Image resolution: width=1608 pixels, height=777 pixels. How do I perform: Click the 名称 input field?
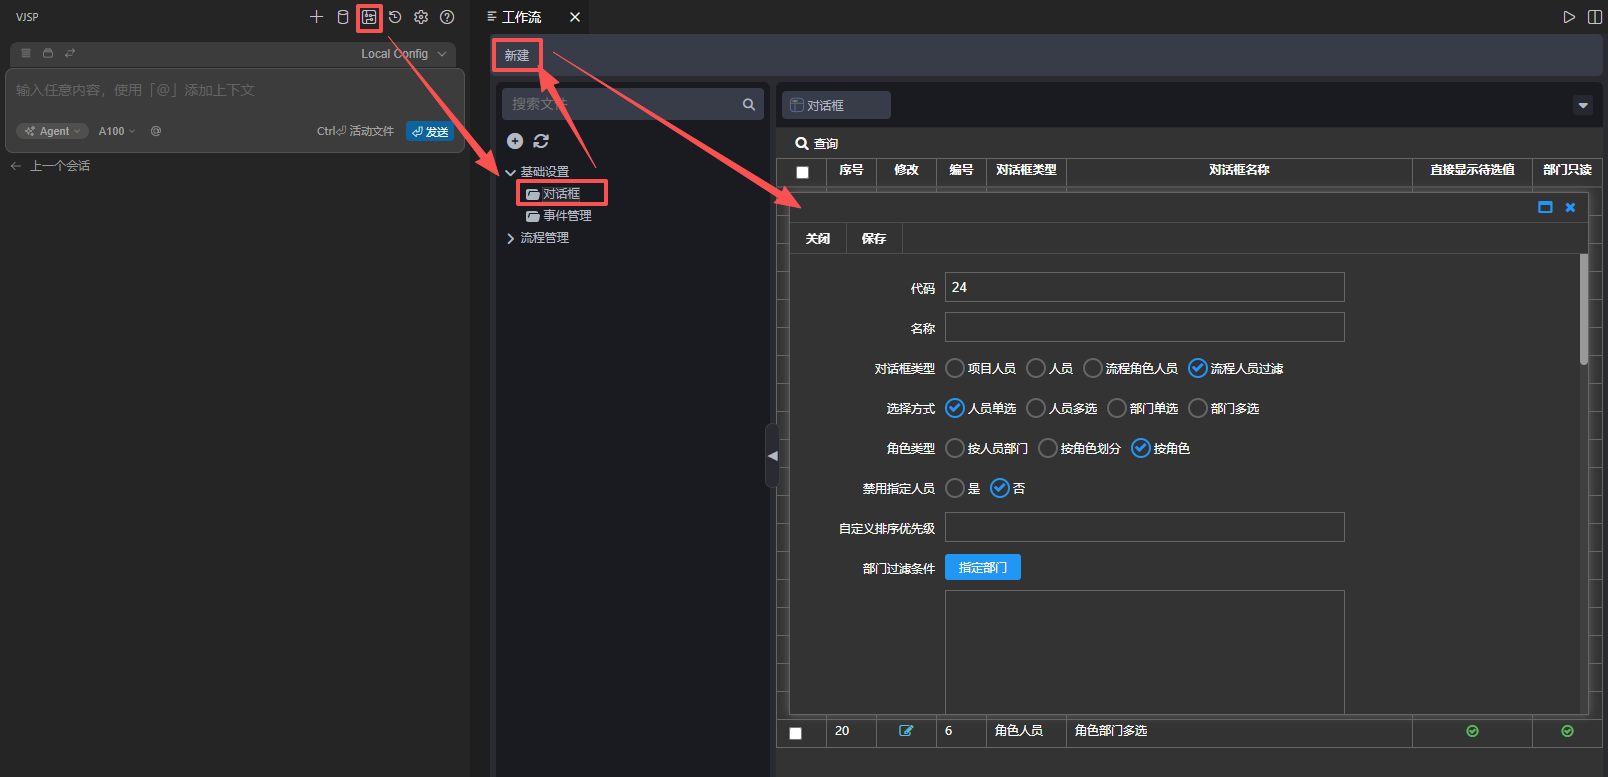(1144, 328)
